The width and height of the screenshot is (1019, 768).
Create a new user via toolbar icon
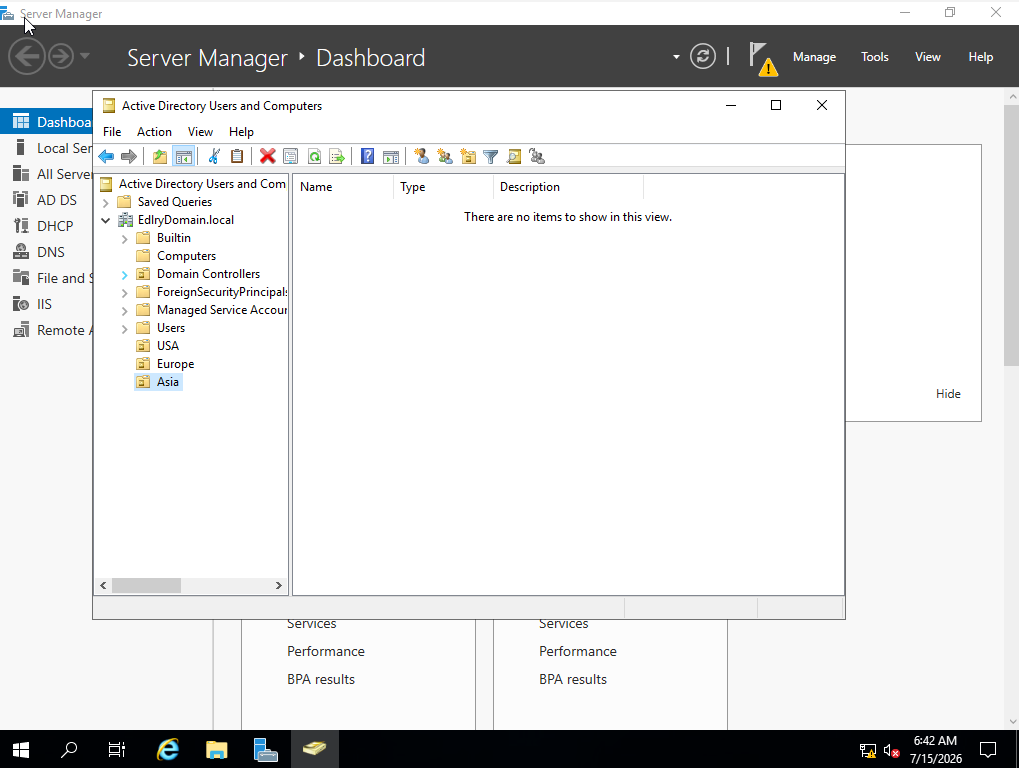click(x=421, y=157)
